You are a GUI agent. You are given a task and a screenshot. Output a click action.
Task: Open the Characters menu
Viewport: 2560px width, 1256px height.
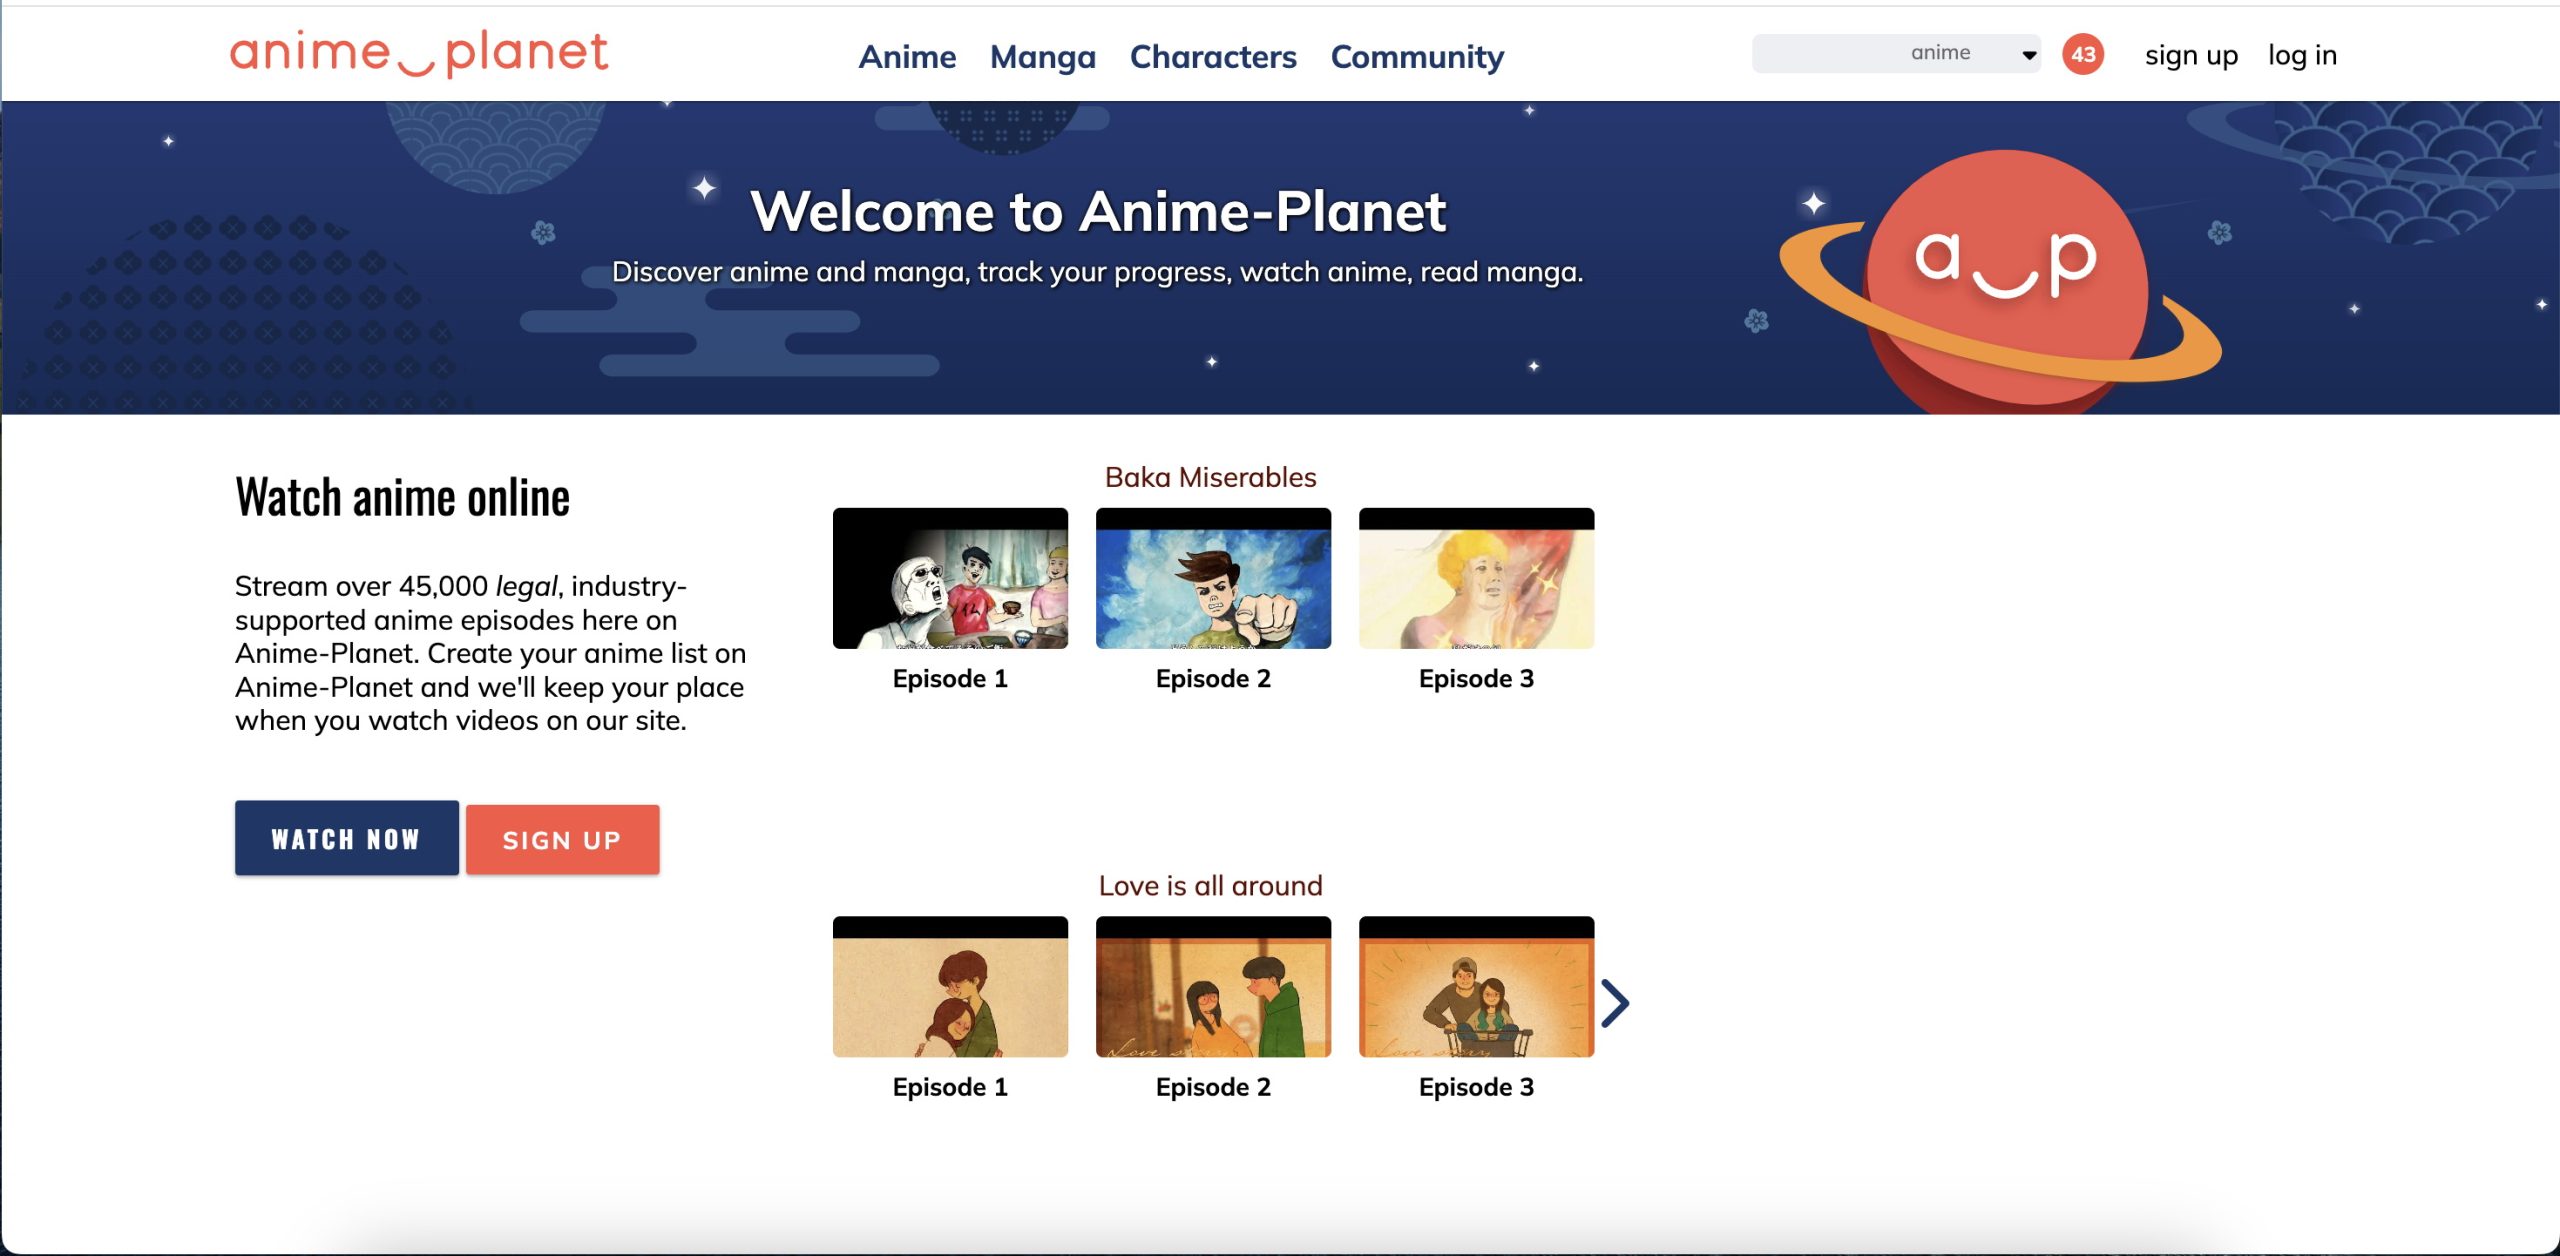click(1212, 57)
